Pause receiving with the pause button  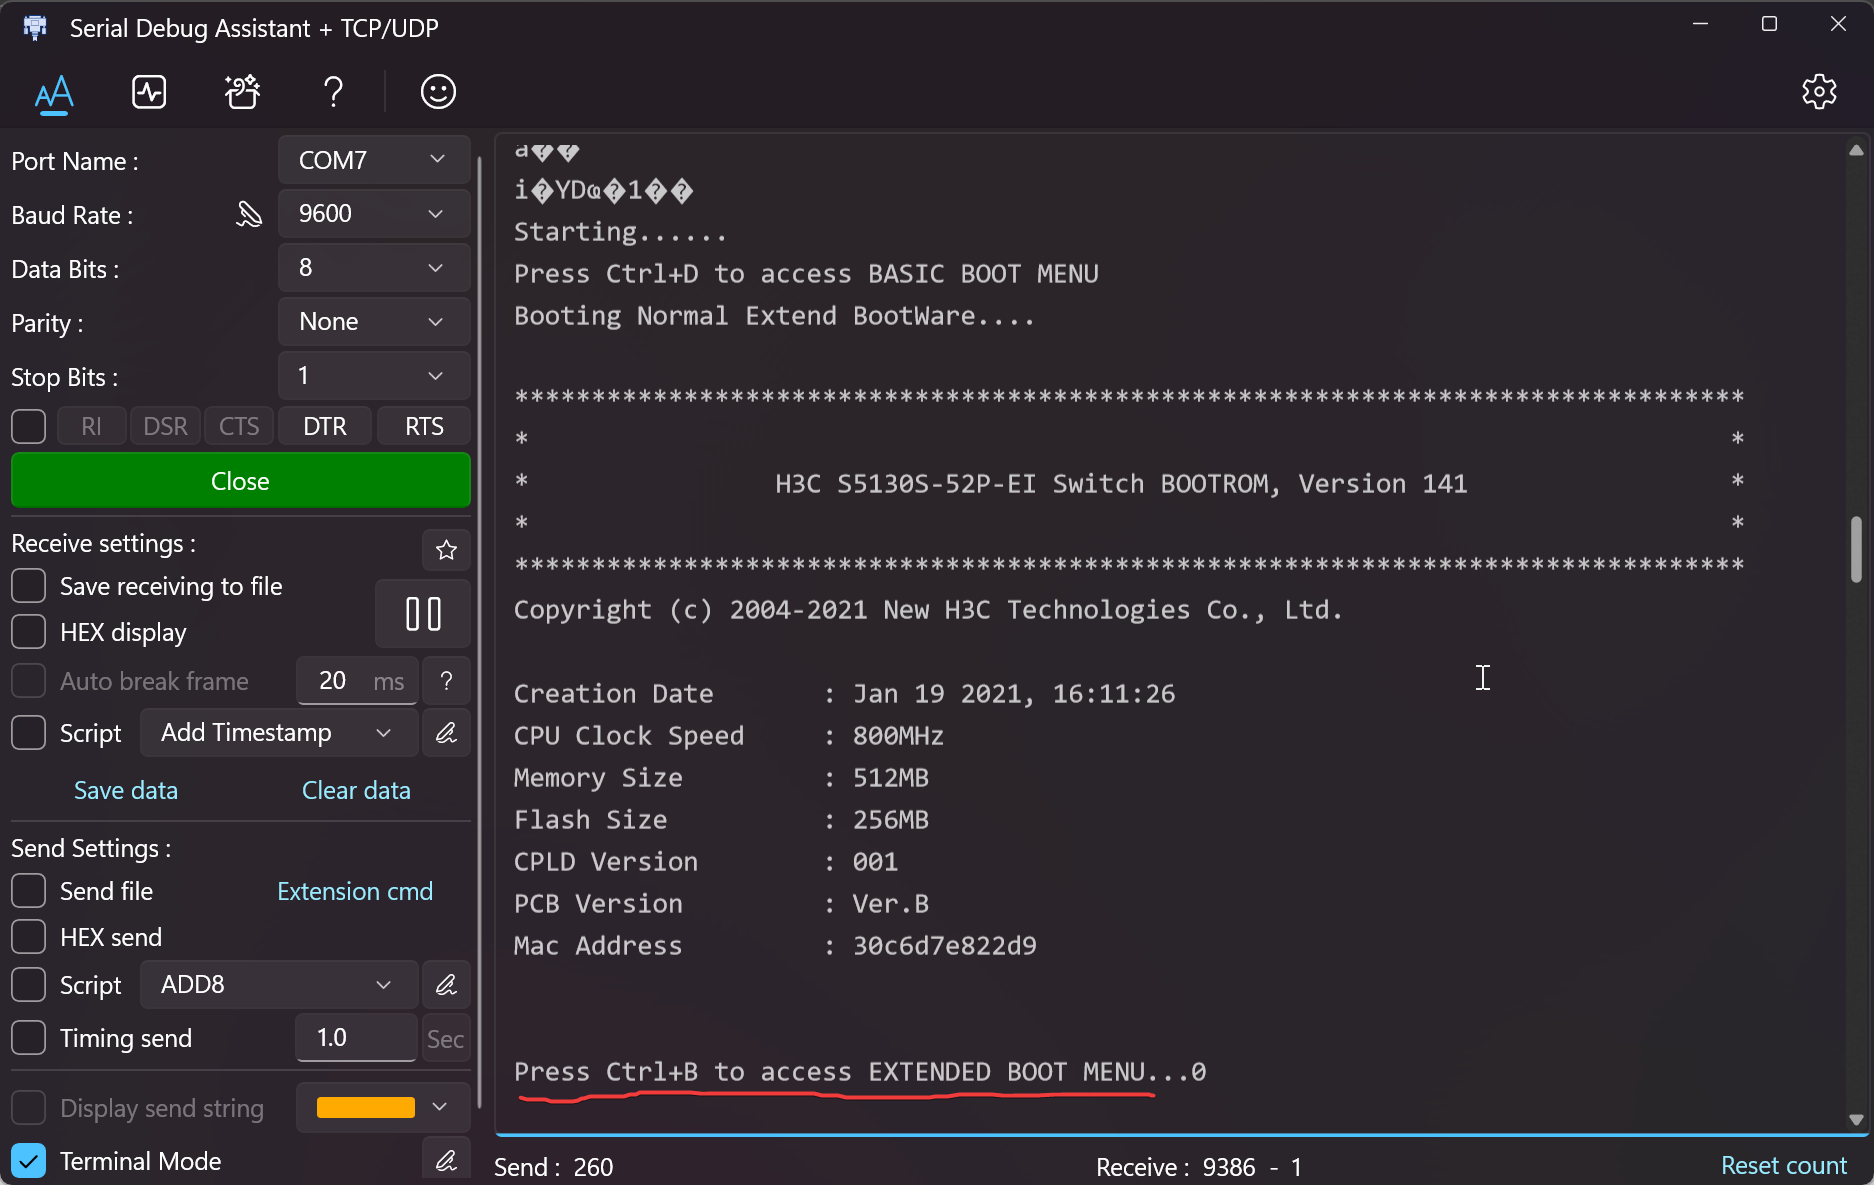tap(423, 614)
